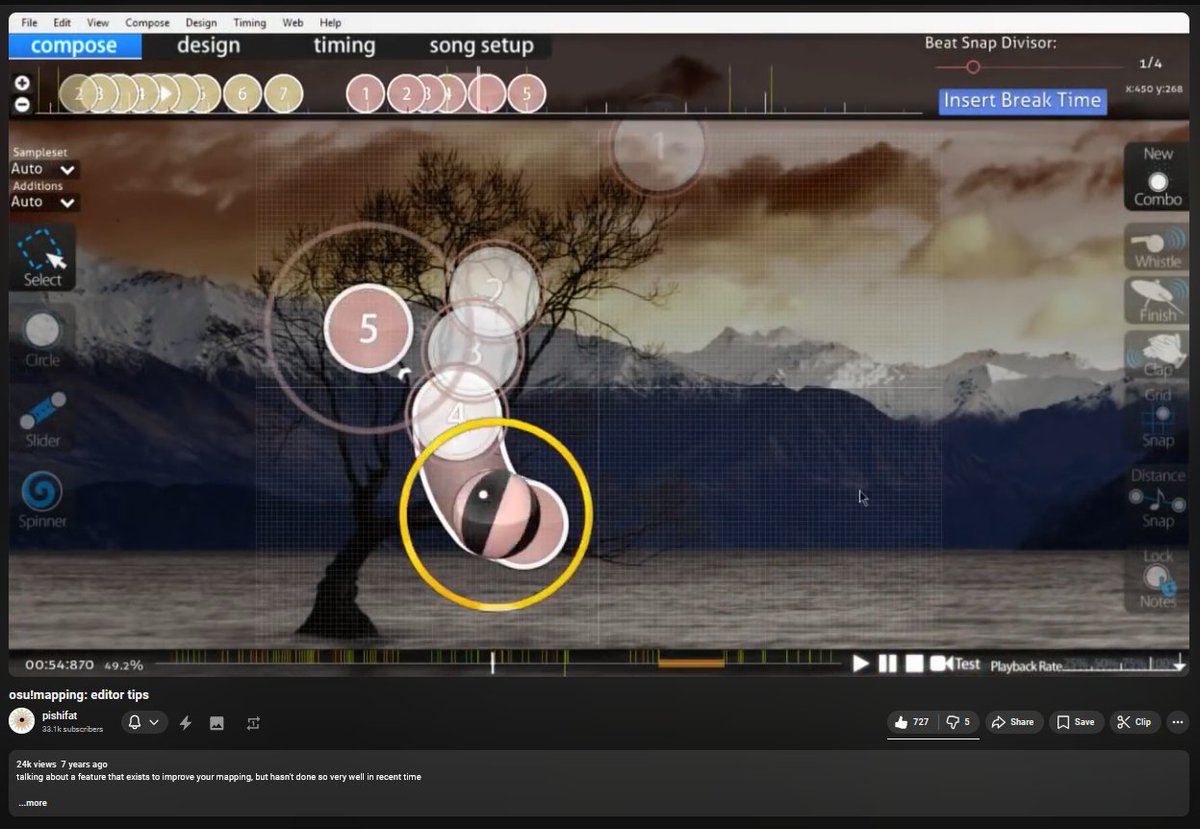This screenshot has height=829, width=1200.
Task: Select the Slider tool
Action: (42, 418)
